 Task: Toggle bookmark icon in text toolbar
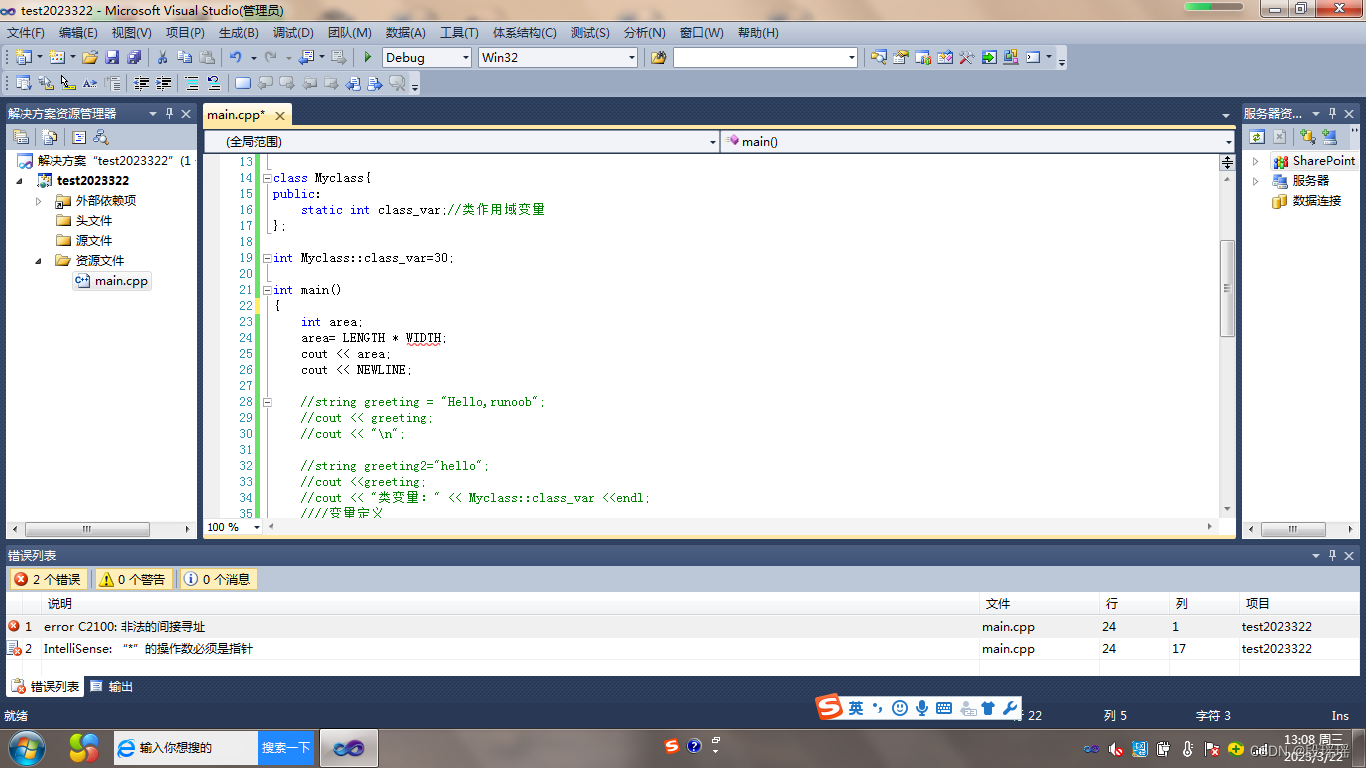tap(243, 83)
